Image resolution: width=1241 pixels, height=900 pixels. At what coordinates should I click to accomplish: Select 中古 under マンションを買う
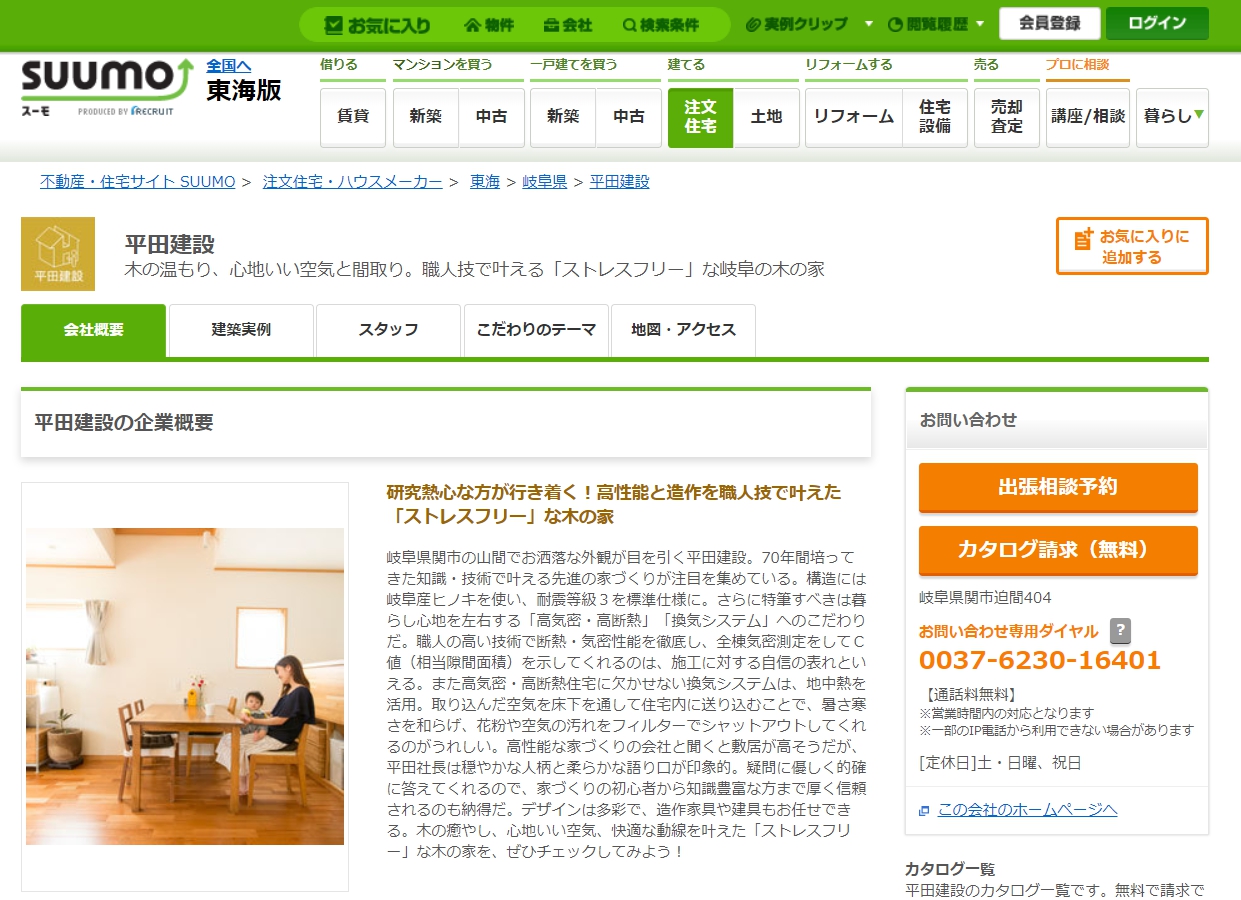click(x=491, y=117)
